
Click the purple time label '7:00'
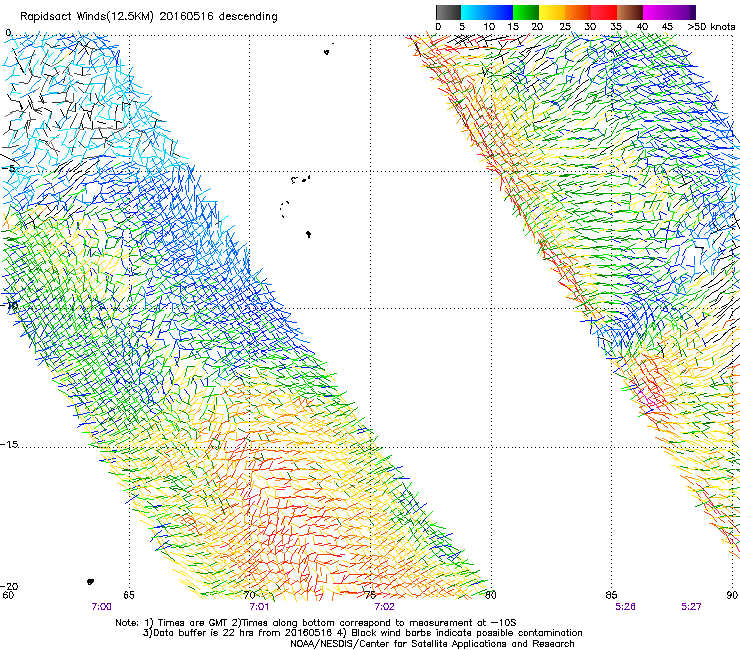pyautogui.click(x=101, y=607)
